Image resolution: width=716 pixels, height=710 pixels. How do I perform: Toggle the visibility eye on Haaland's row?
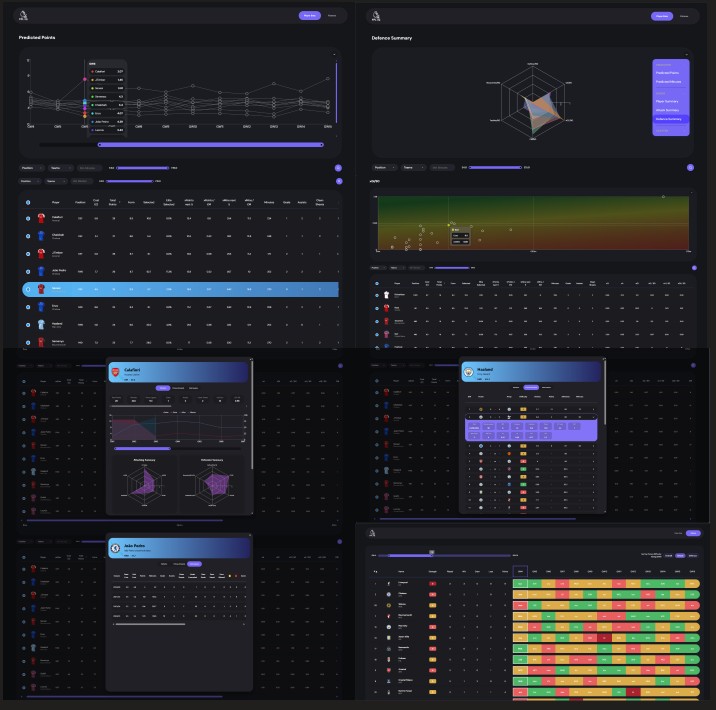click(x=27, y=325)
